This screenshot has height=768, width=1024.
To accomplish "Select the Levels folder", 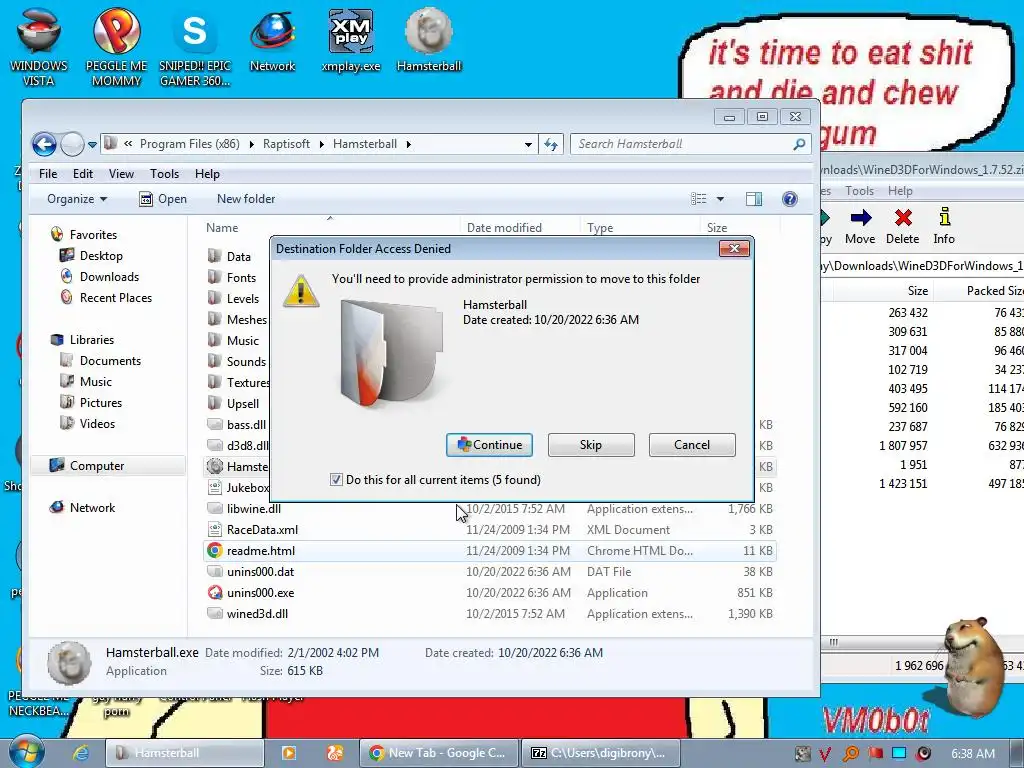I will click(x=233, y=298).
